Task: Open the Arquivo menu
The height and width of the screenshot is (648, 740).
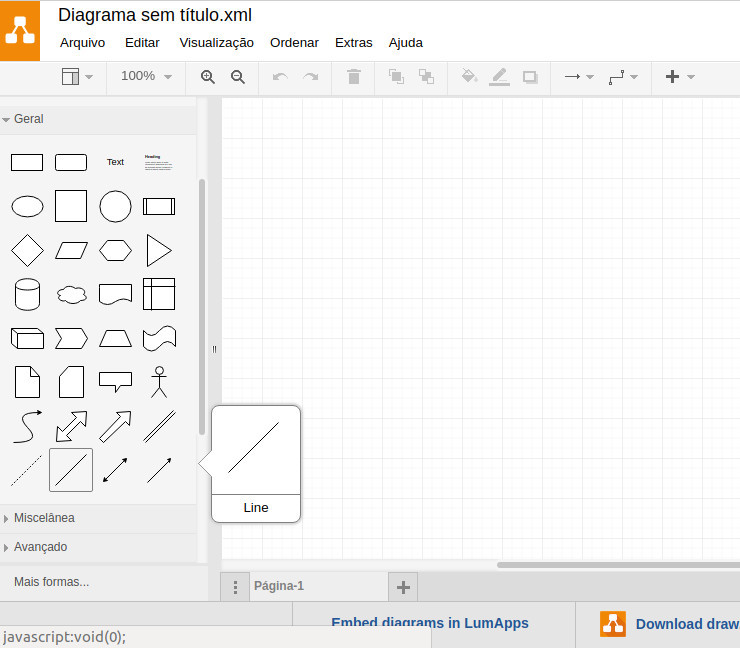Action: (x=82, y=43)
